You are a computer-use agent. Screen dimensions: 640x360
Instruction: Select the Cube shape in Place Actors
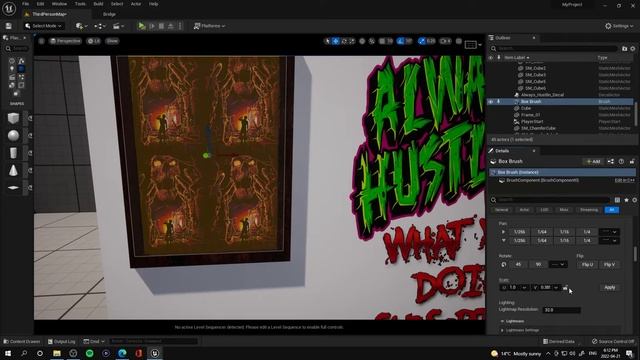(x=13, y=118)
